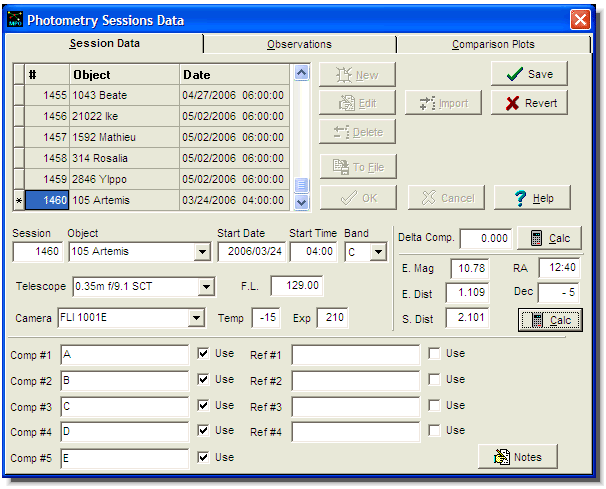Image resolution: width=606 pixels, height=489 pixels.
Task: Uncheck Use for Comp #3
Action: point(203,405)
